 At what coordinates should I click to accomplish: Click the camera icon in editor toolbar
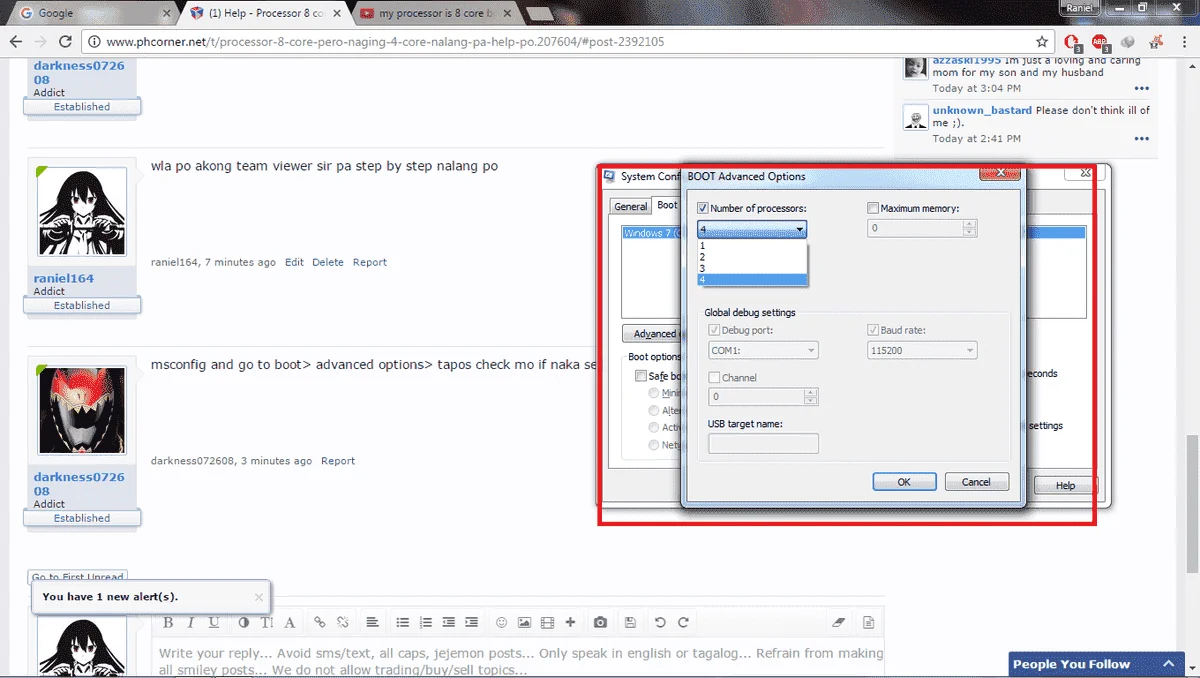click(600, 622)
